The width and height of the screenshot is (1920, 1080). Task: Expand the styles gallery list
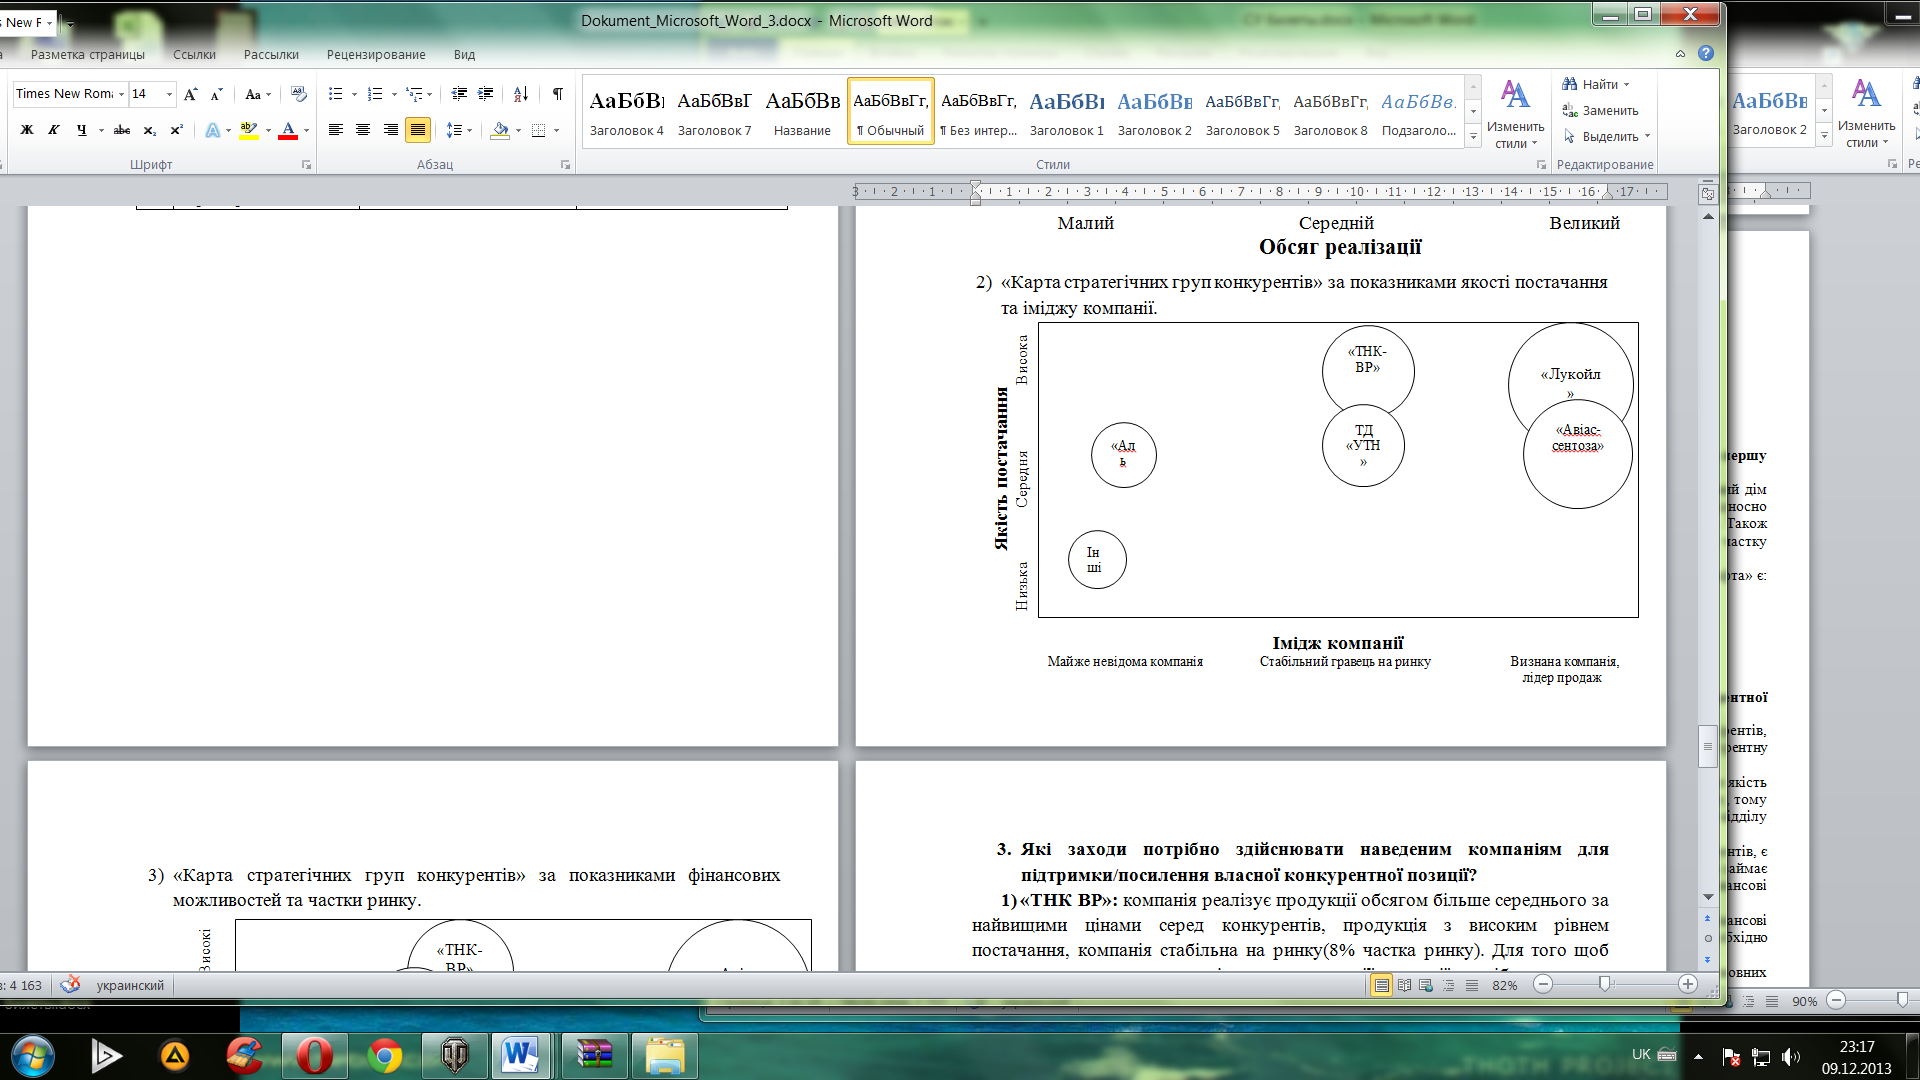[1473, 136]
